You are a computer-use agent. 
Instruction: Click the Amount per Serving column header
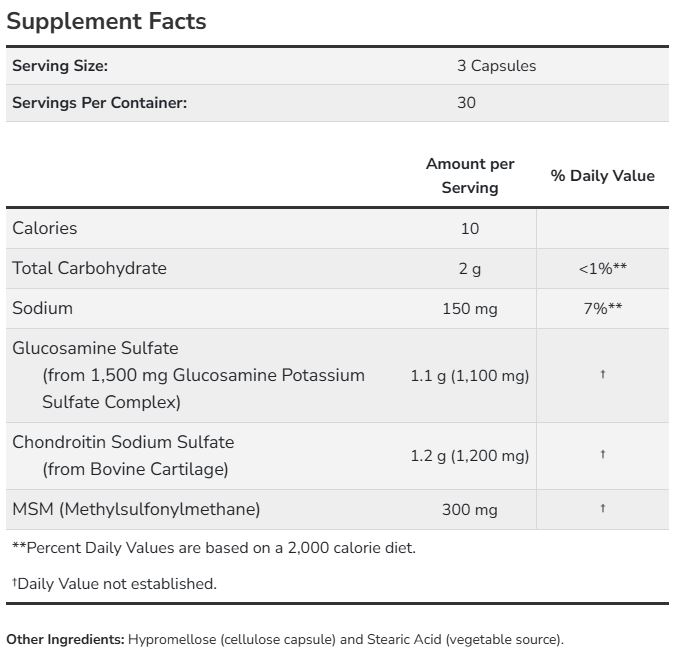tap(470, 175)
